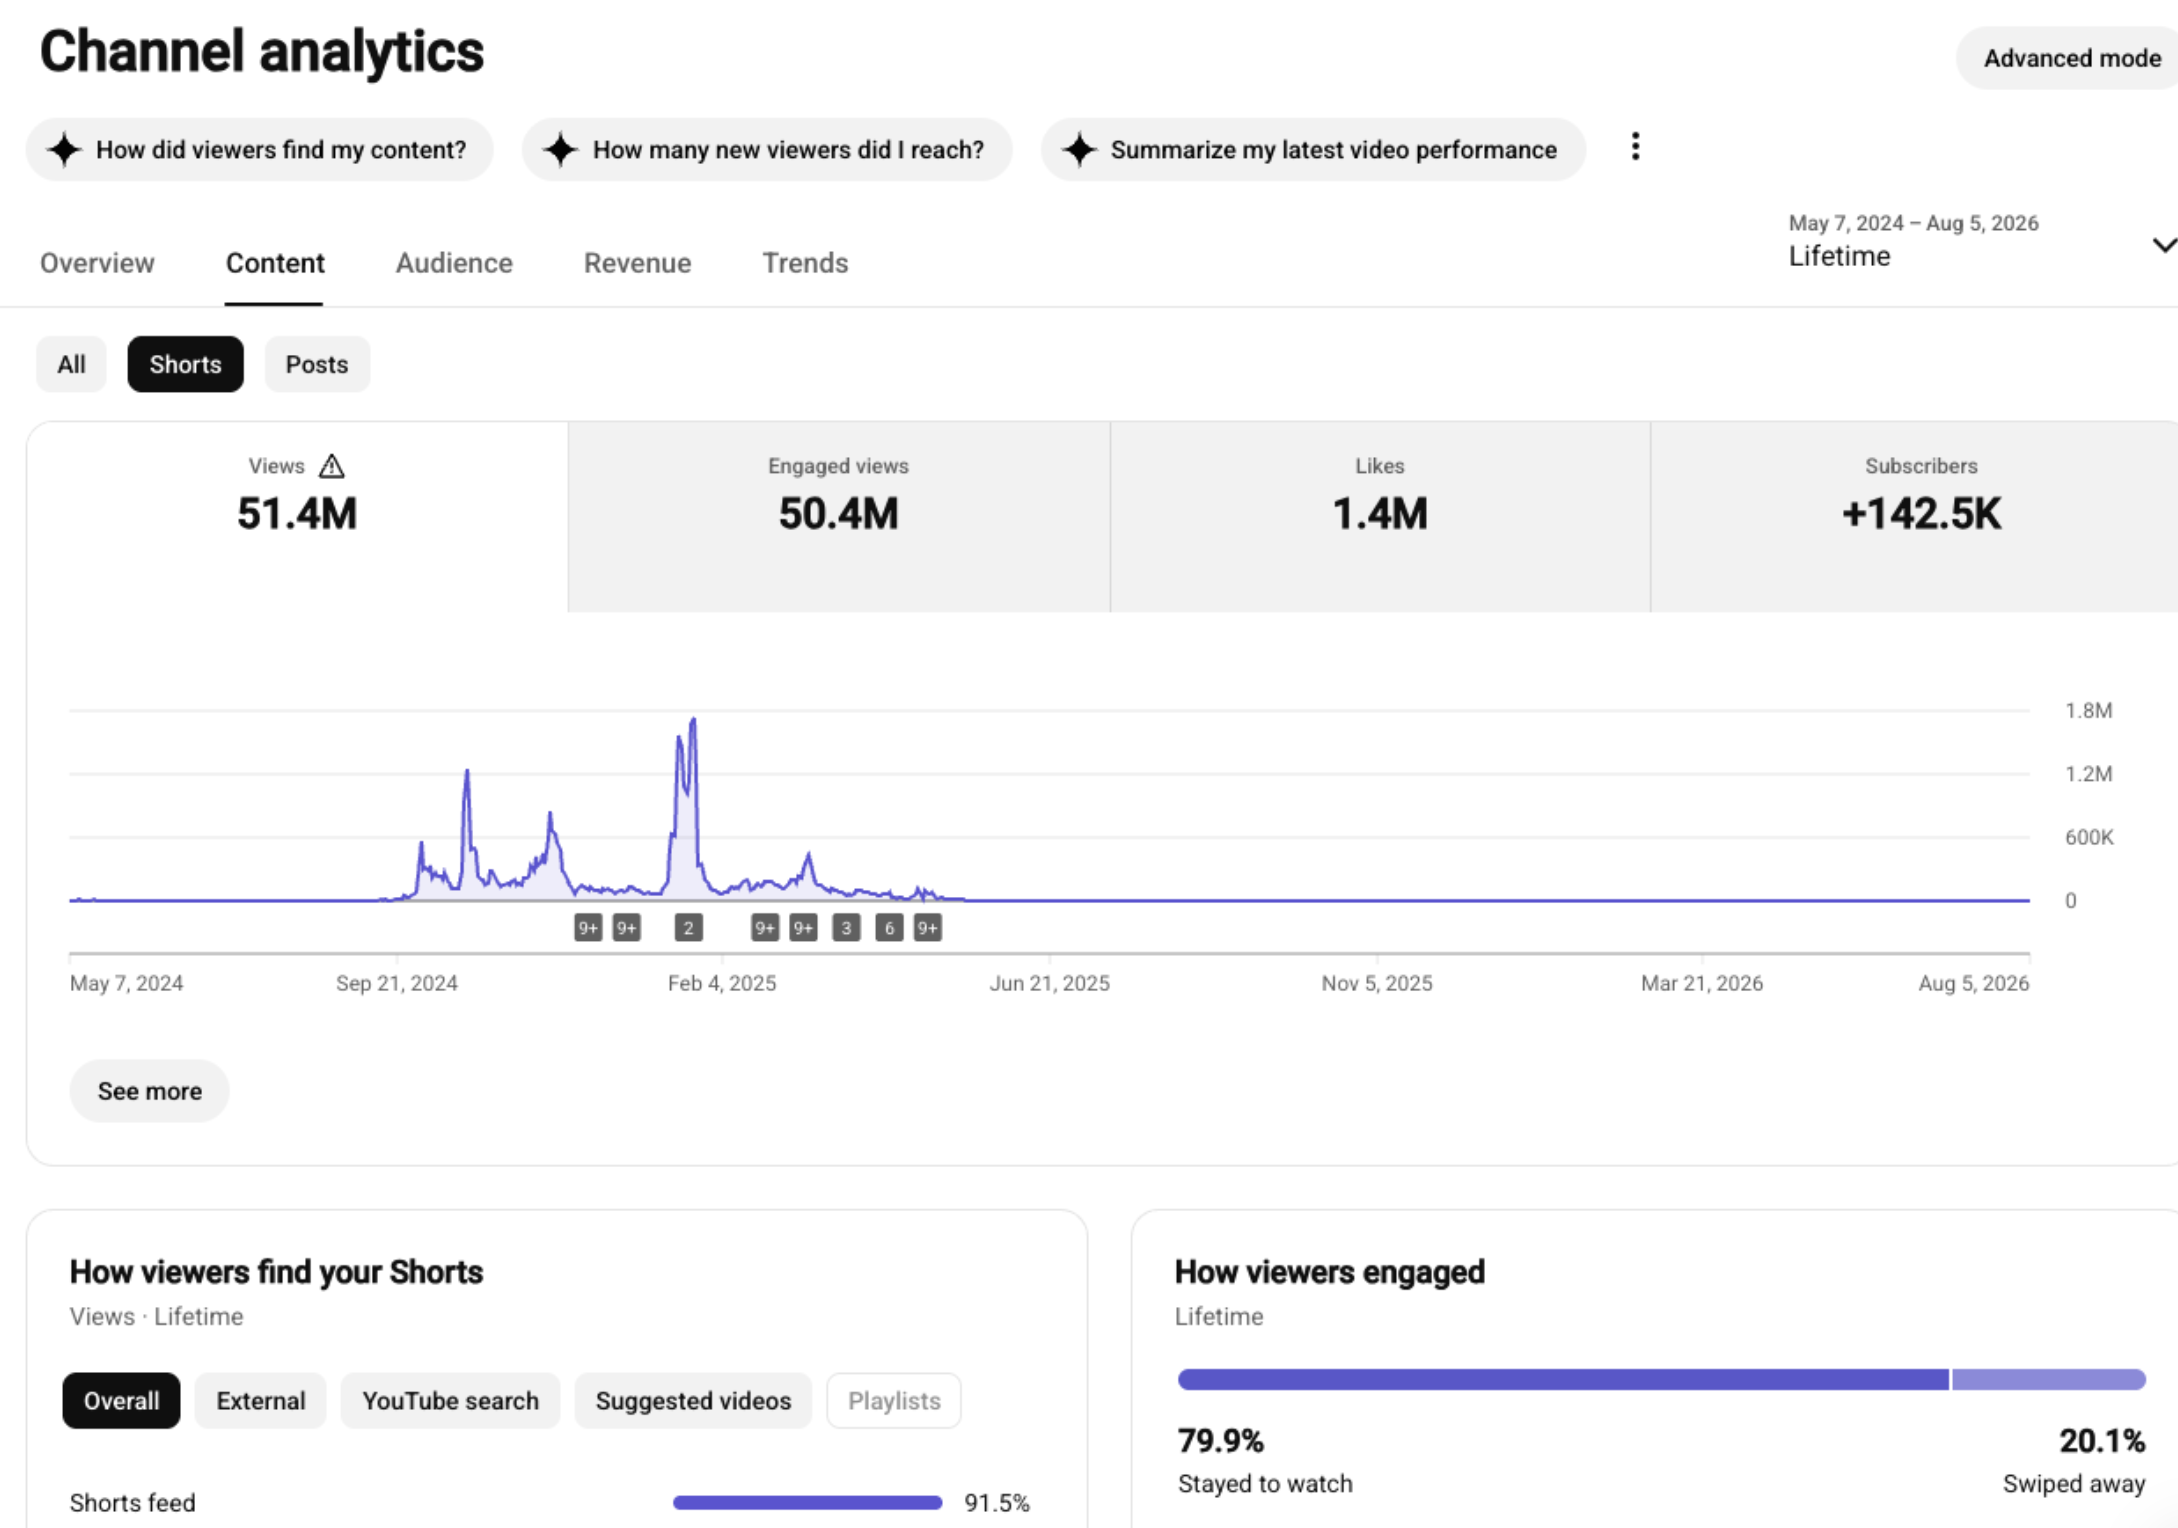Open the three-dot more options menu
2178x1528 pixels.
(1635, 147)
